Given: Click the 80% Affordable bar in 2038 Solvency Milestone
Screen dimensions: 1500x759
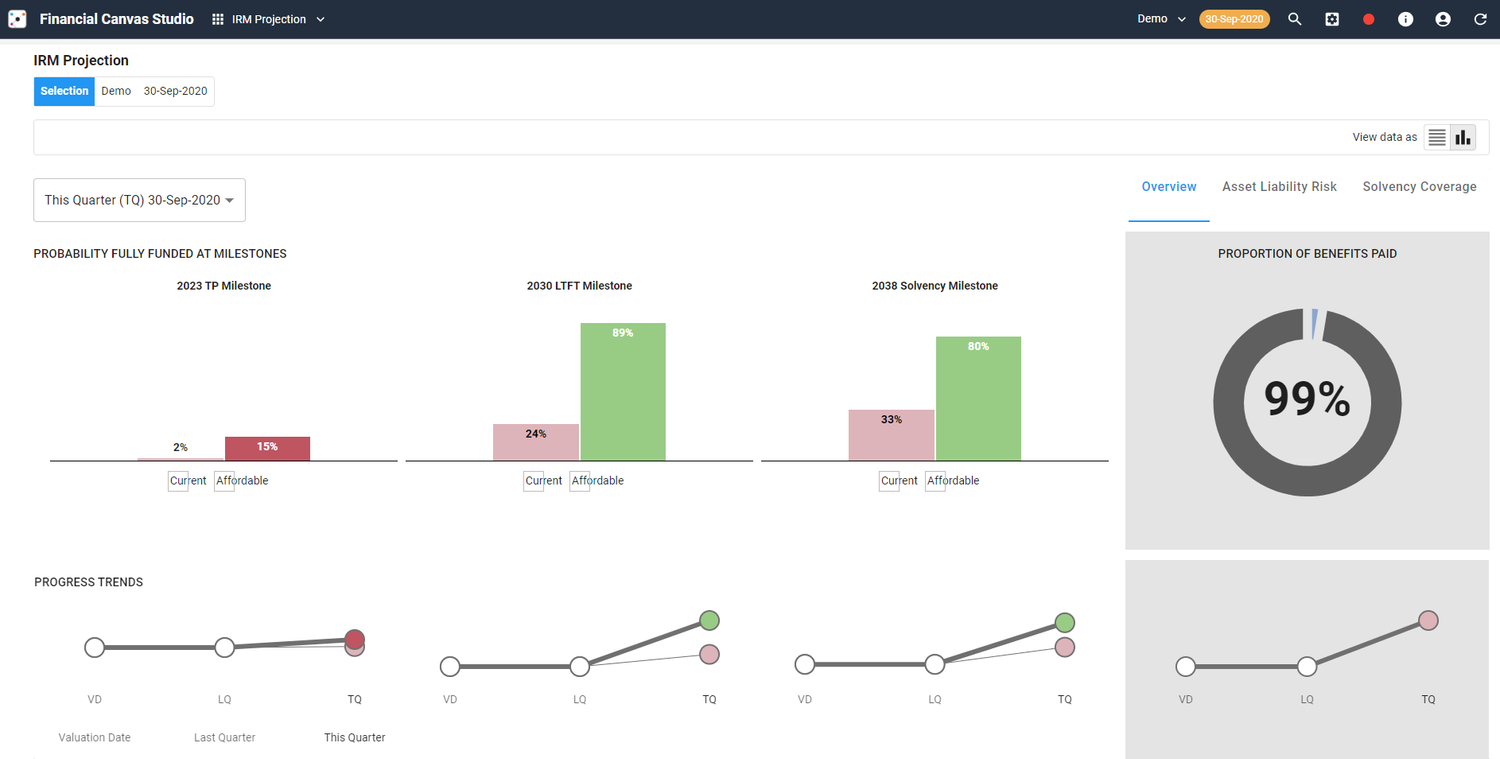Looking at the screenshot, I should point(978,398).
